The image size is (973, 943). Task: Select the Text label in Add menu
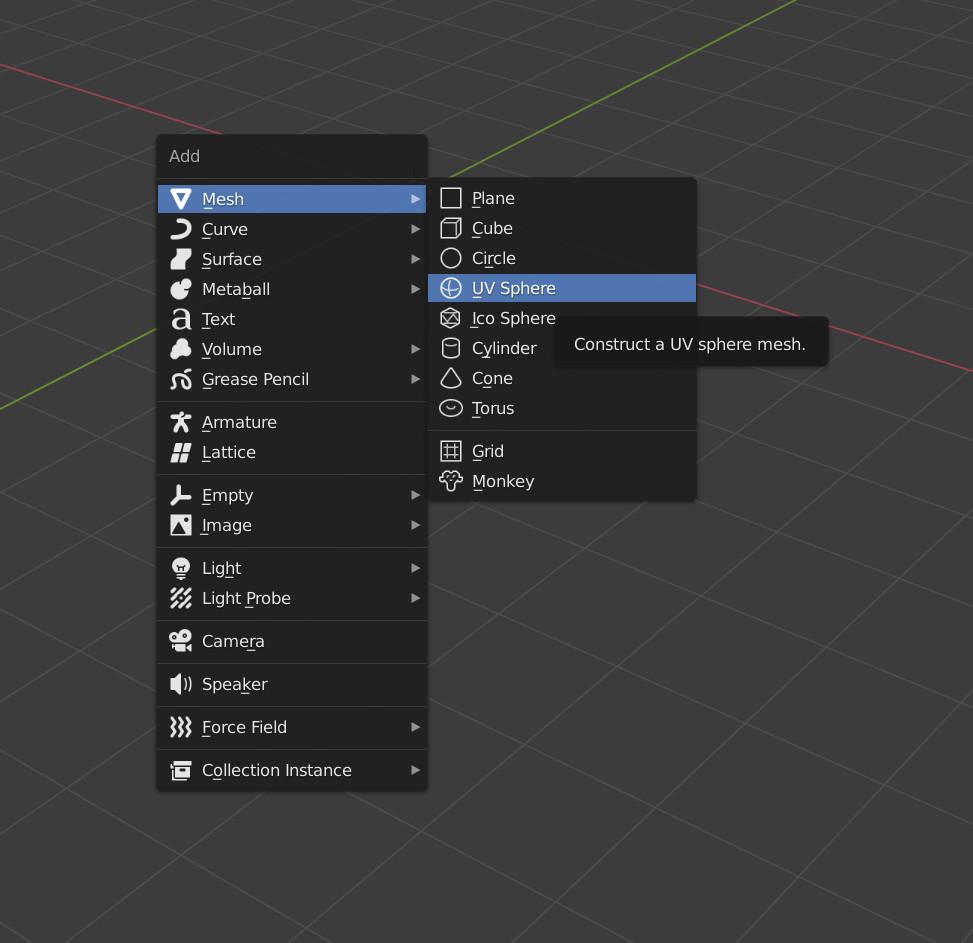218,319
